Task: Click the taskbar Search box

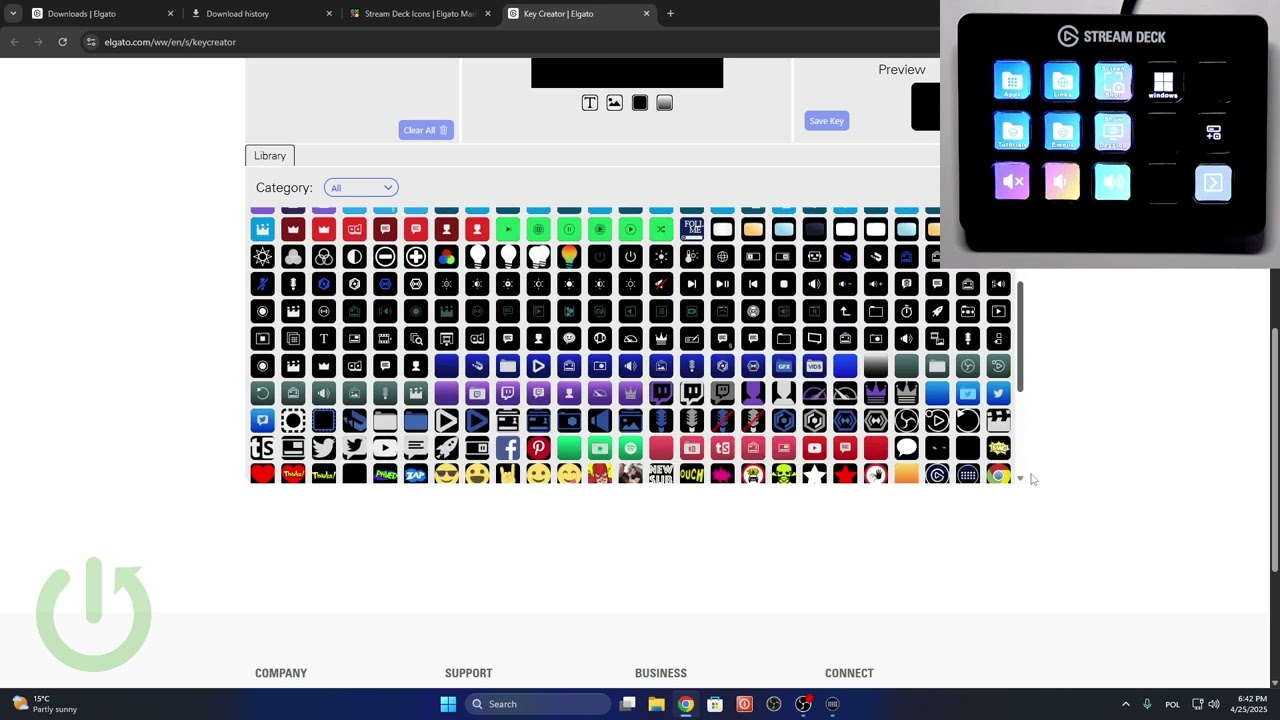Action: [x=539, y=704]
